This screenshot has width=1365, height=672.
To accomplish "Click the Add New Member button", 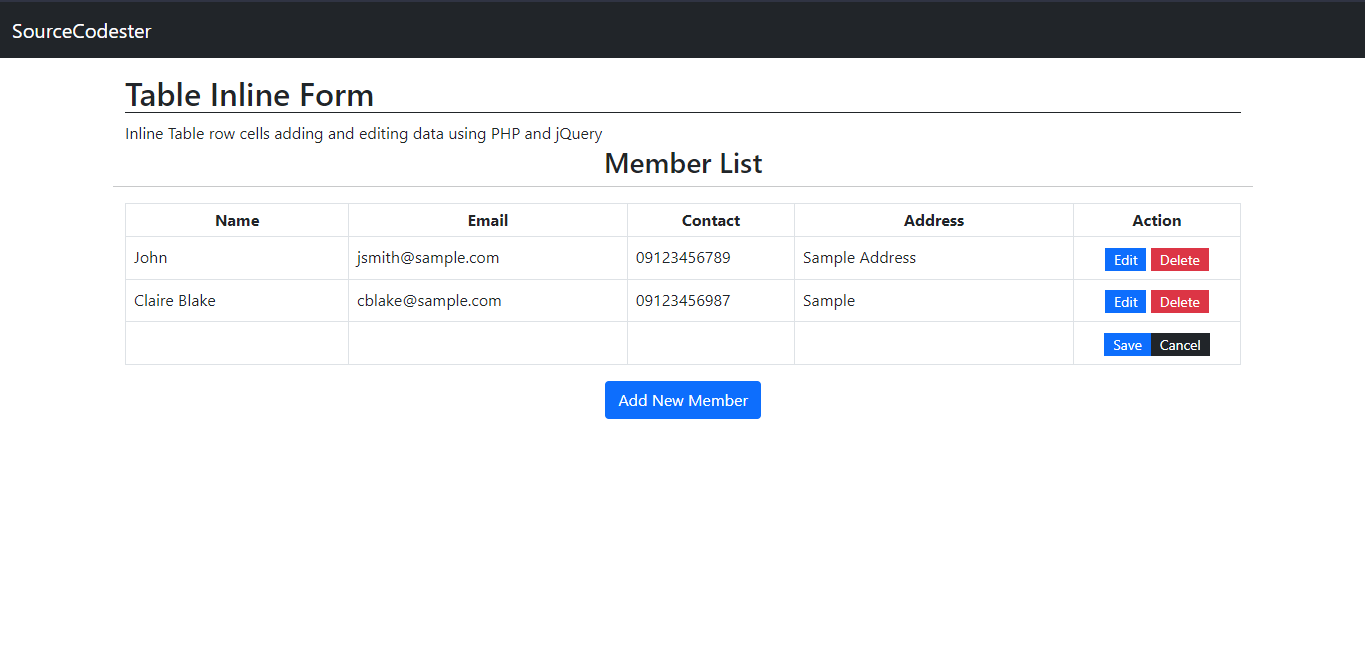I will pos(683,399).
